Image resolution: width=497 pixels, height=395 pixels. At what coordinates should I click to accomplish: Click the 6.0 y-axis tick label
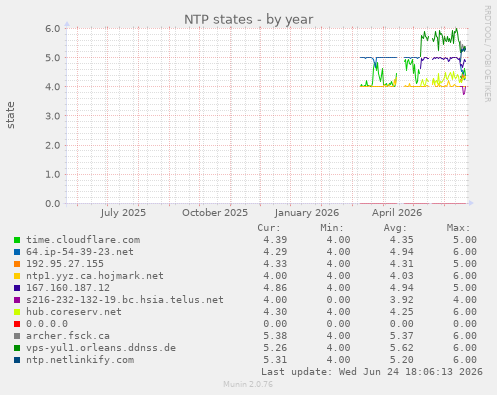click(x=53, y=28)
